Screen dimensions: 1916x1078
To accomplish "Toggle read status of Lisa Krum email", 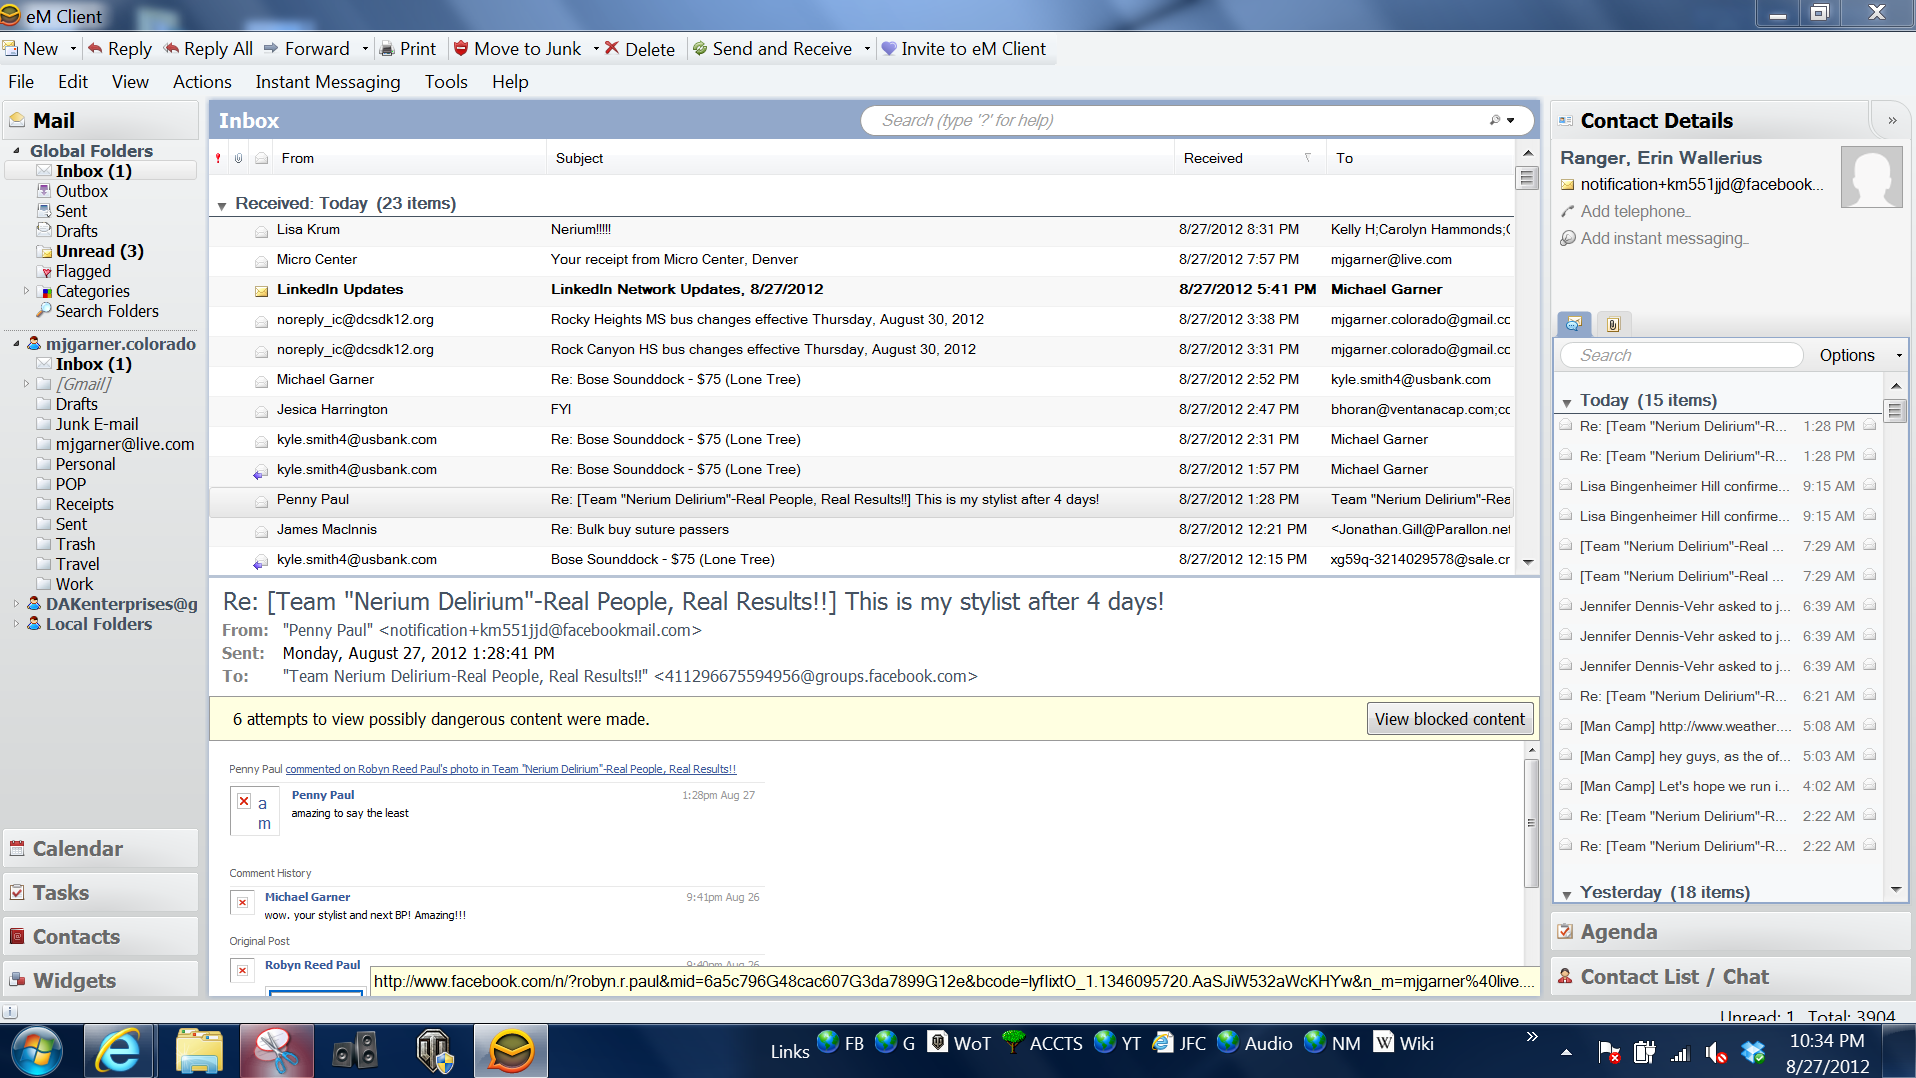I will click(x=261, y=231).
